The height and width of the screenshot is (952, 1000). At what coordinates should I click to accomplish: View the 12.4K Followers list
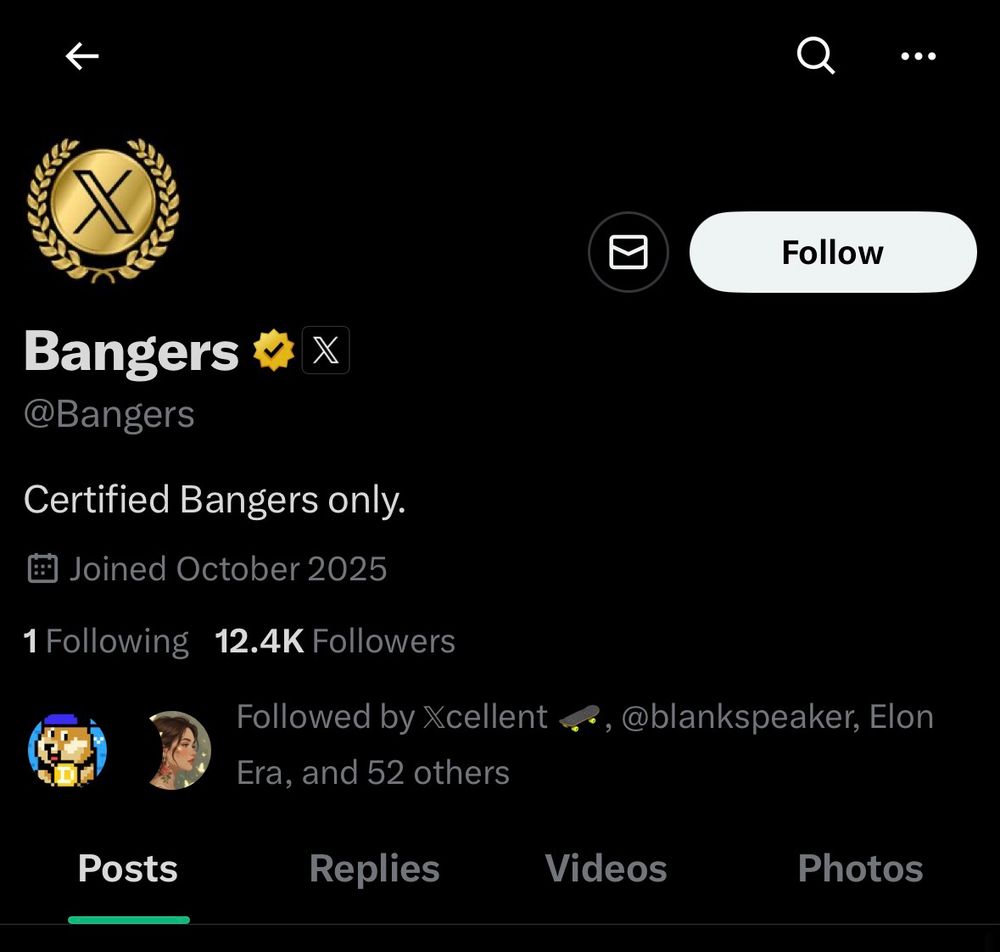[335, 641]
